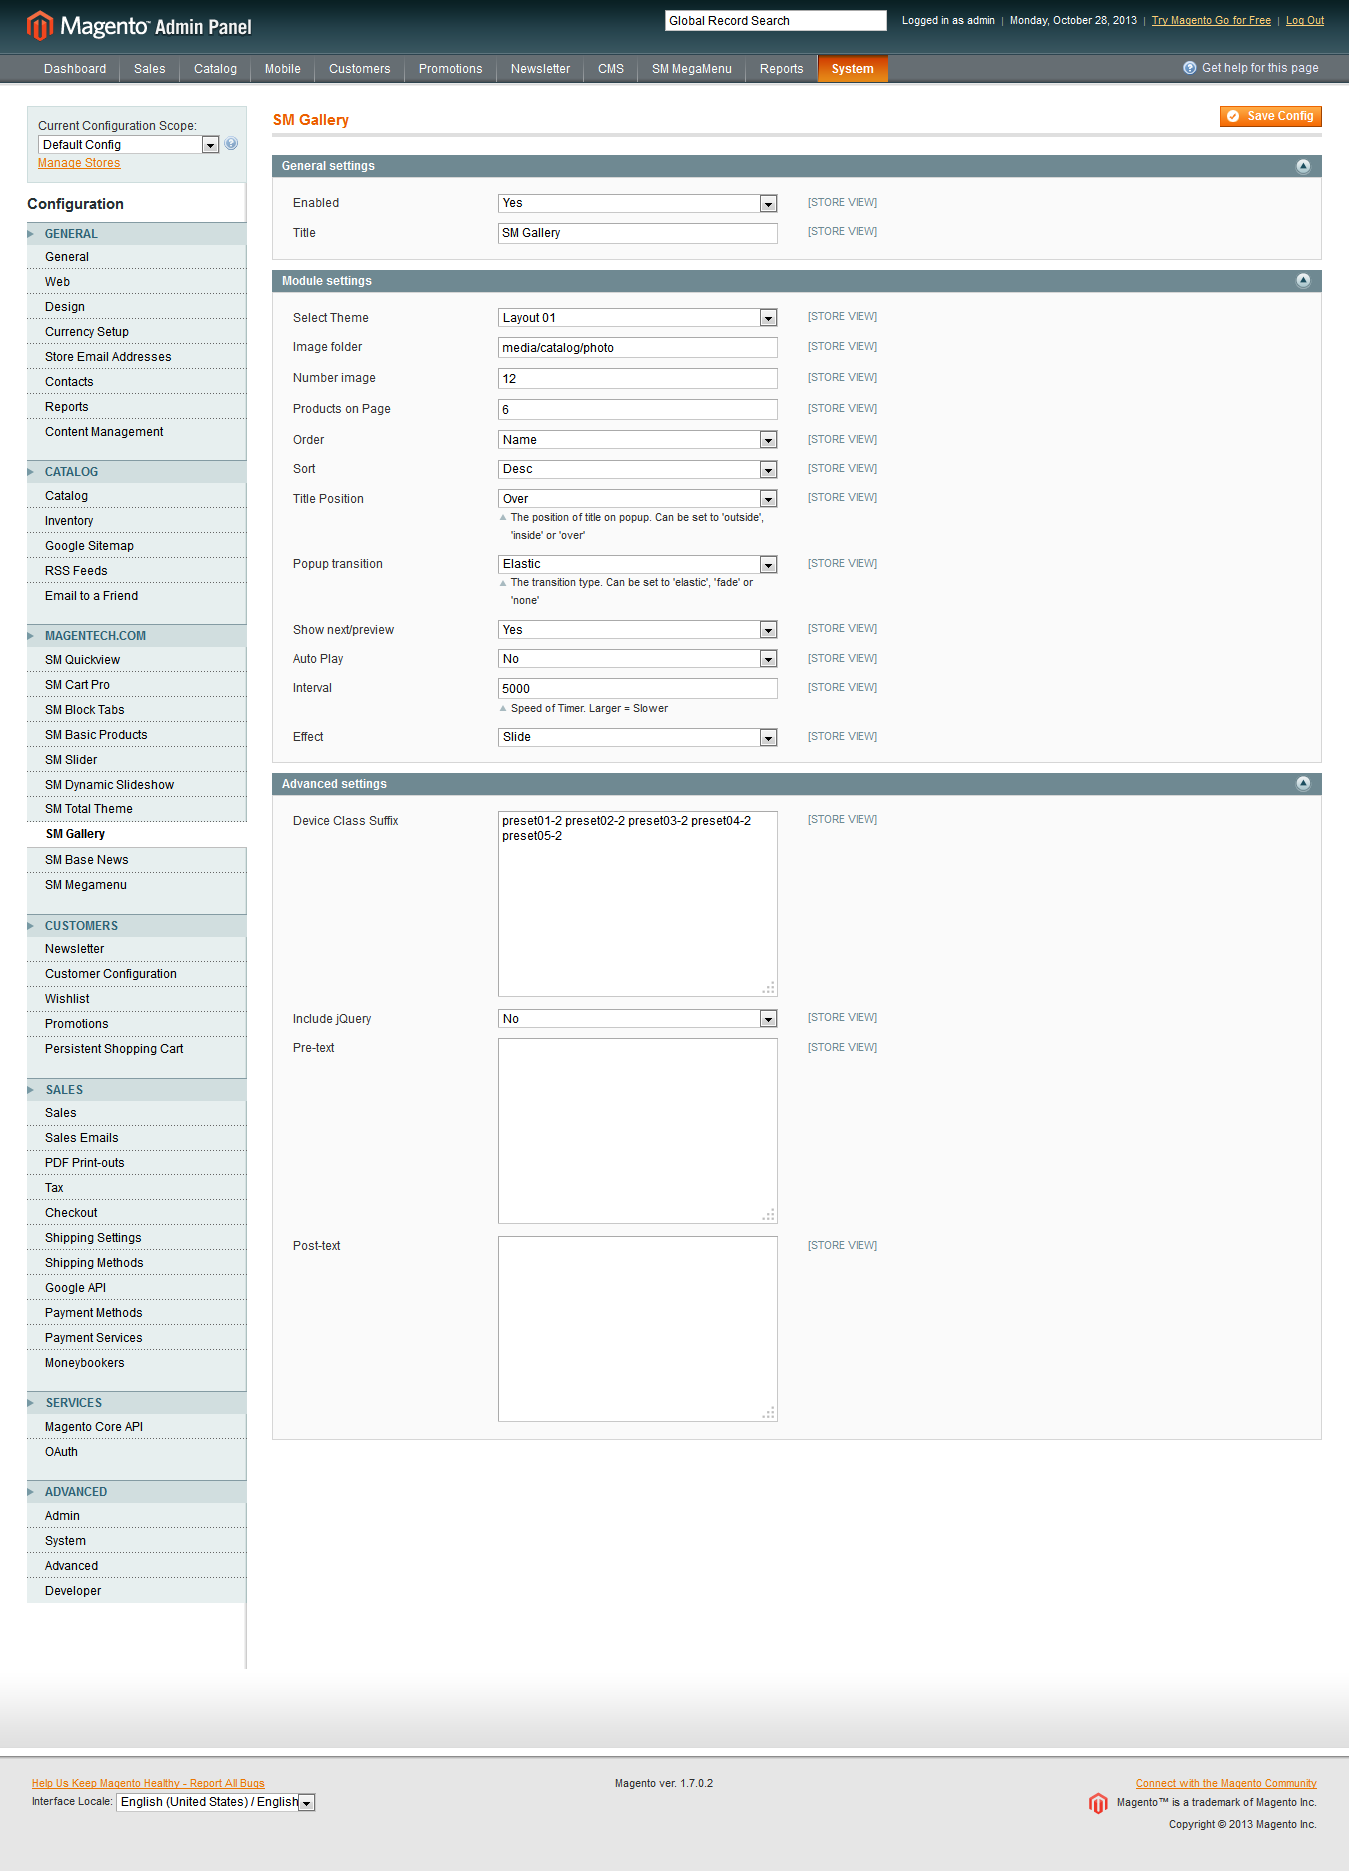
Task: Click the help question-mark icon beside scope selector
Action: pyautogui.click(x=231, y=144)
